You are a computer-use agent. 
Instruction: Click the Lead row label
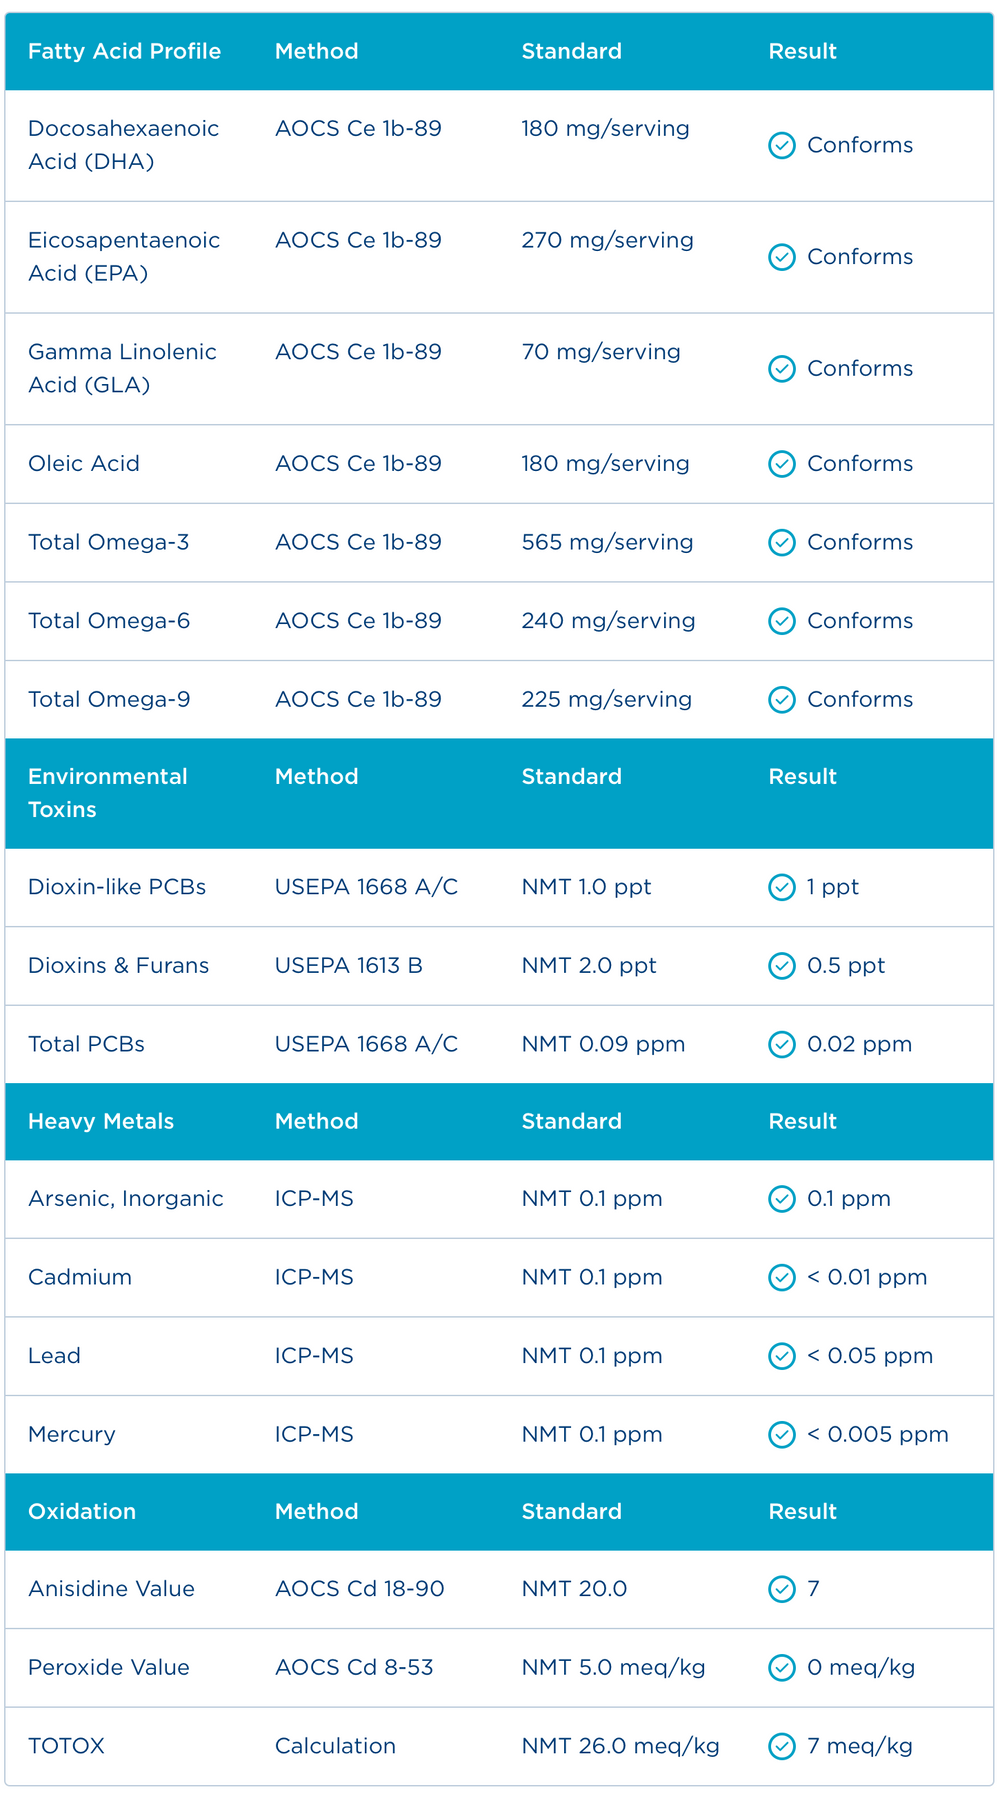(54, 1356)
